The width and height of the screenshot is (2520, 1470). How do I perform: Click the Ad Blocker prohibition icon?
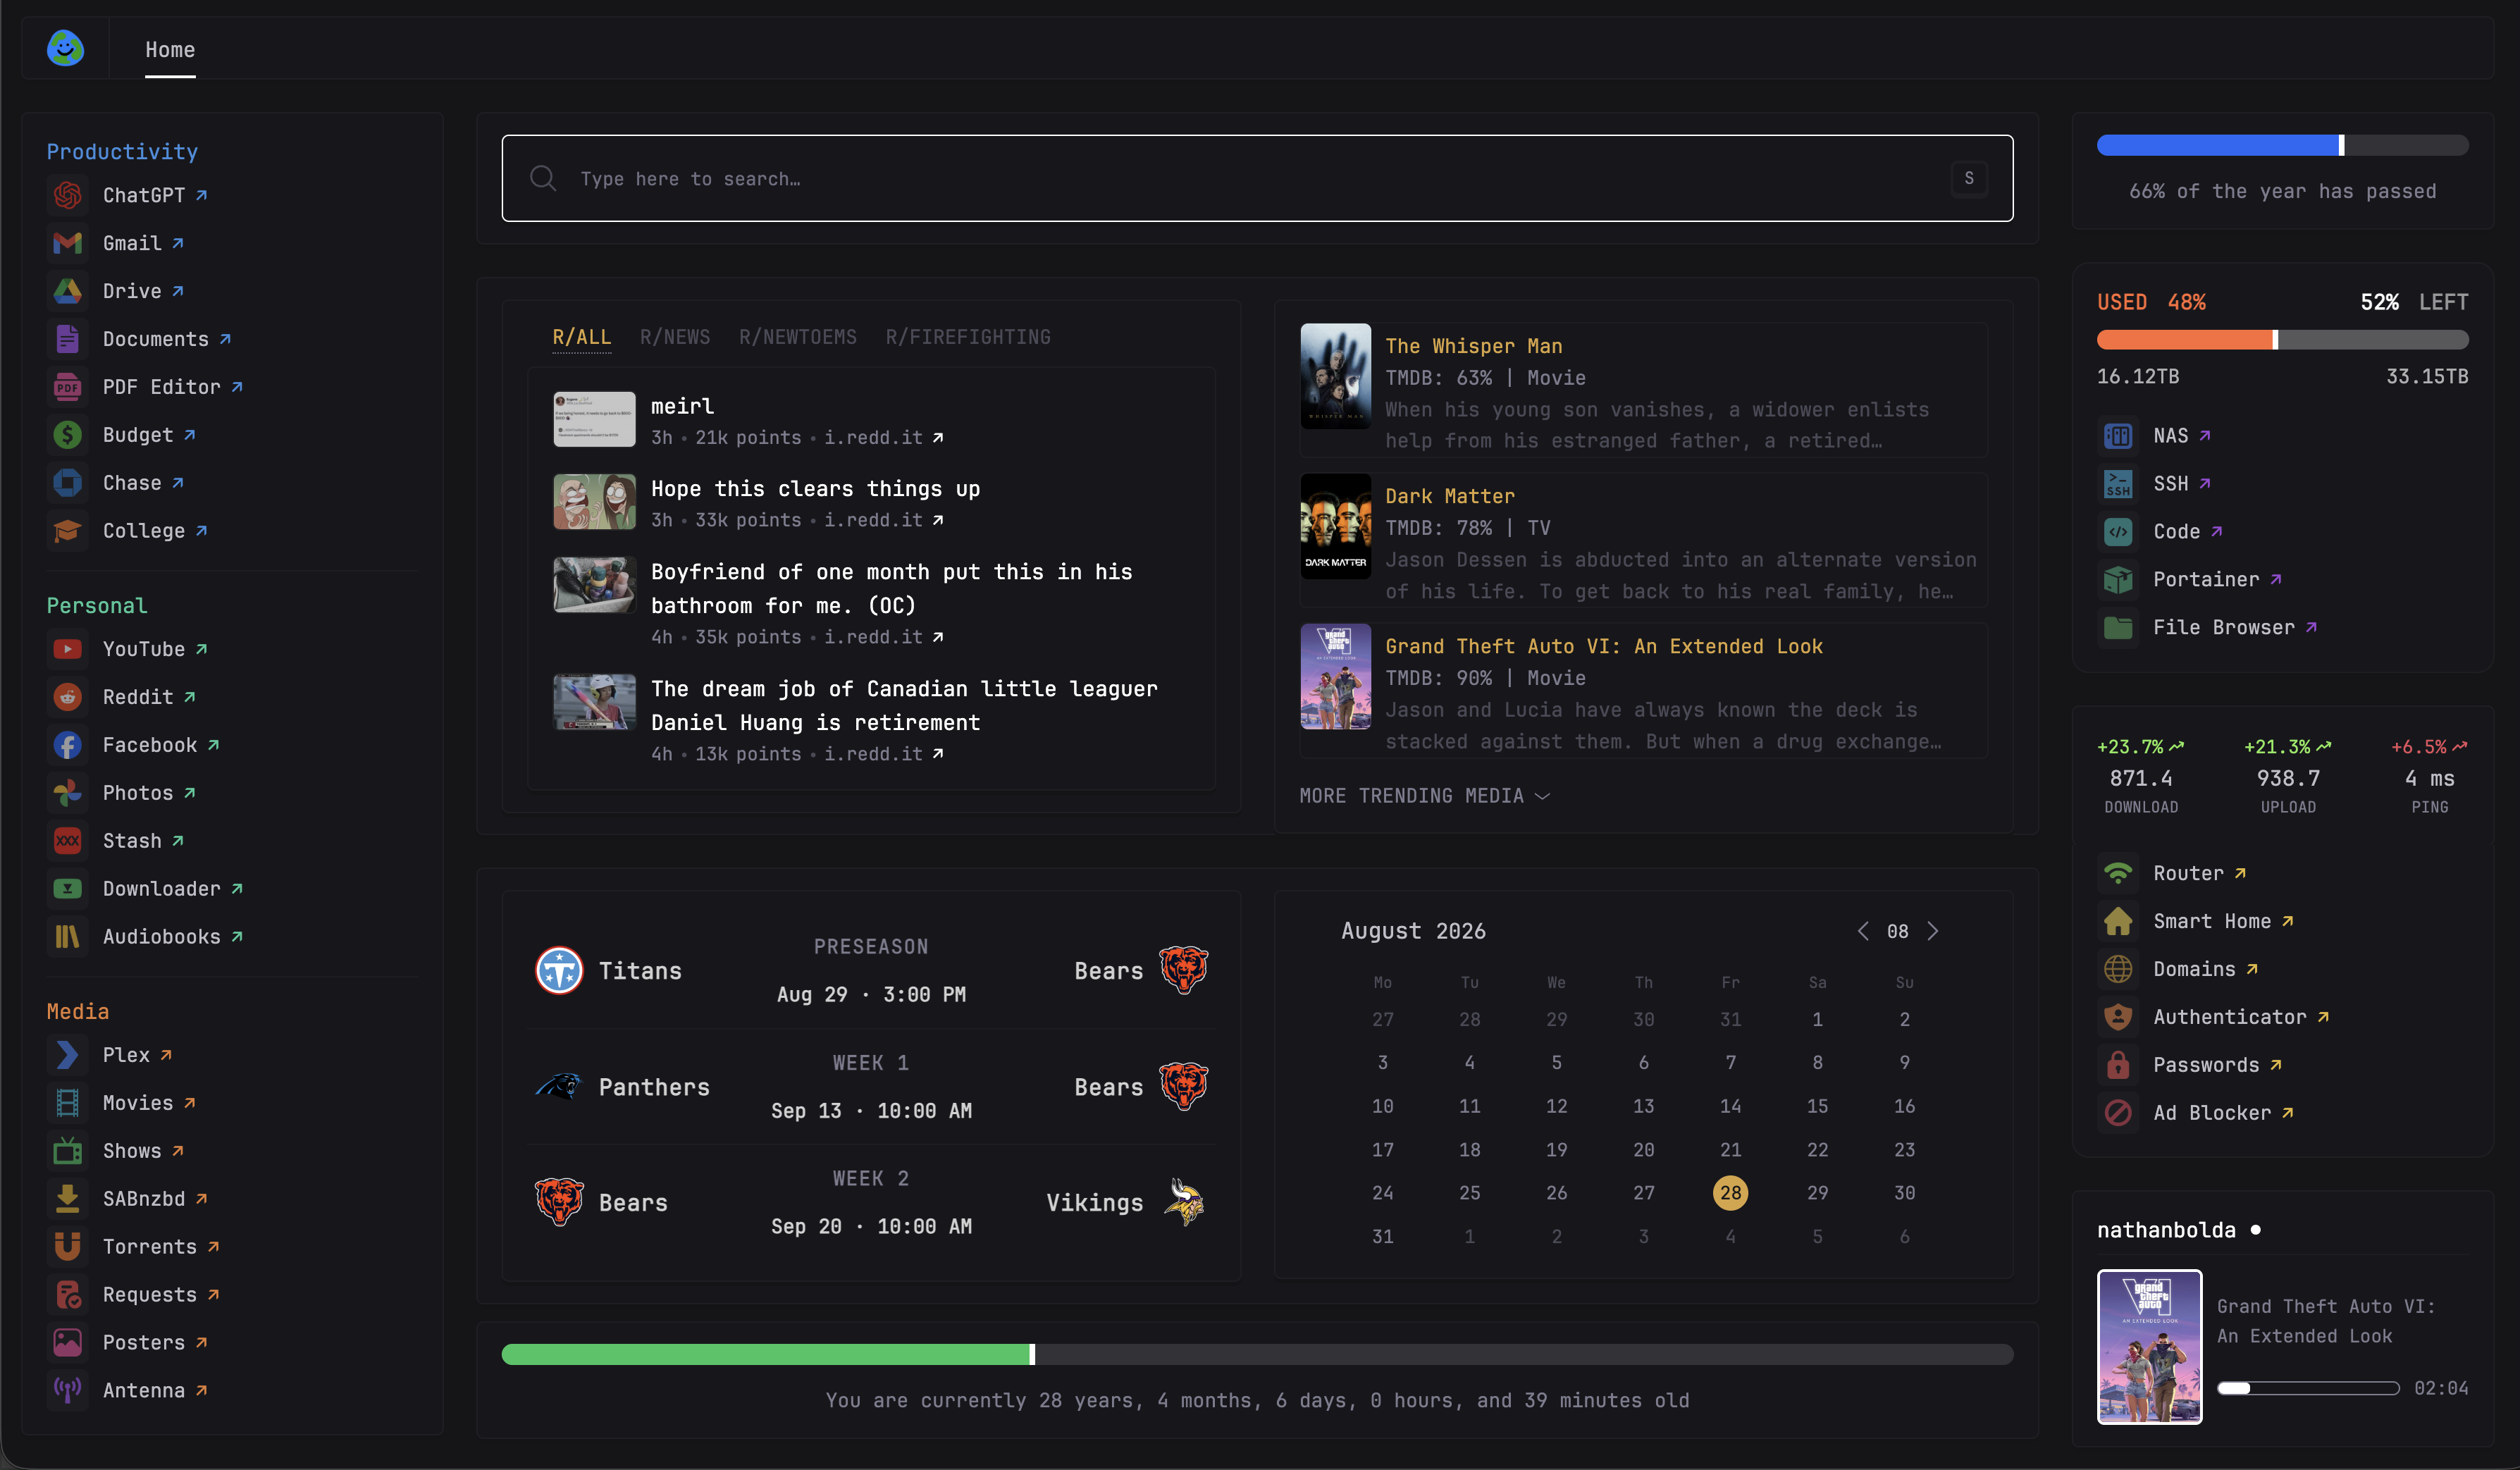[2118, 1114]
